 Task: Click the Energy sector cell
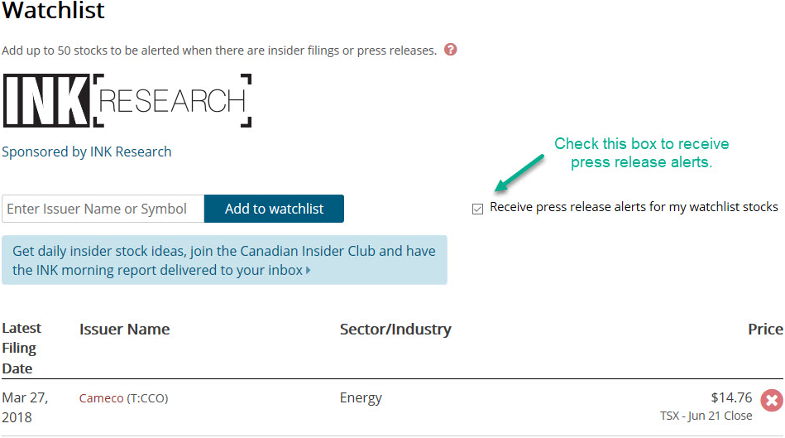click(360, 398)
